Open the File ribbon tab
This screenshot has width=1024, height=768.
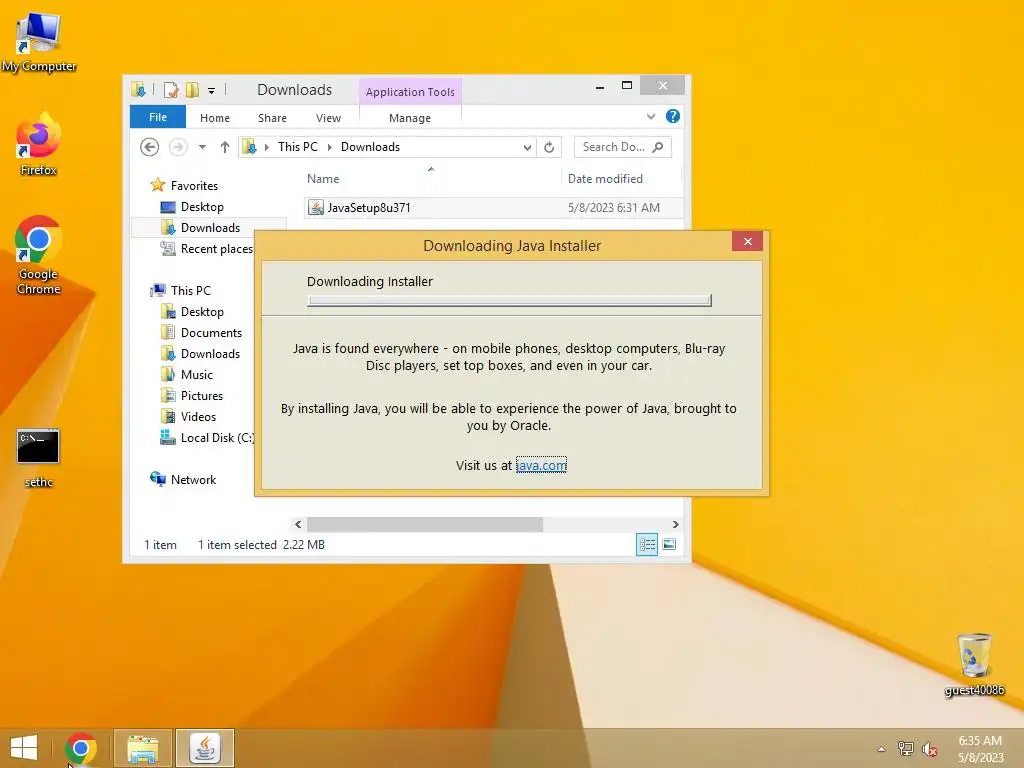(x=158, y=117)
